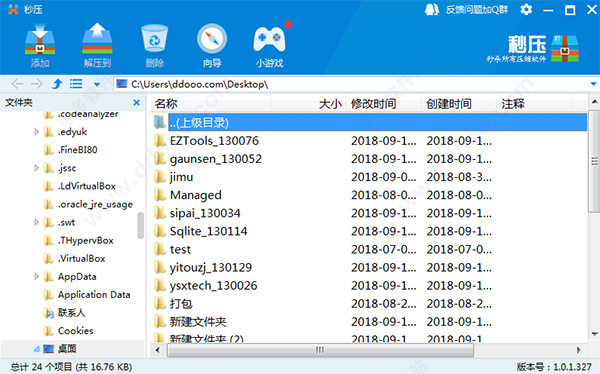Image resolution: width=600 pixels, height=374 pixels.
Task: Select the EZTools_130076 folder
Action: coord(214,141)
